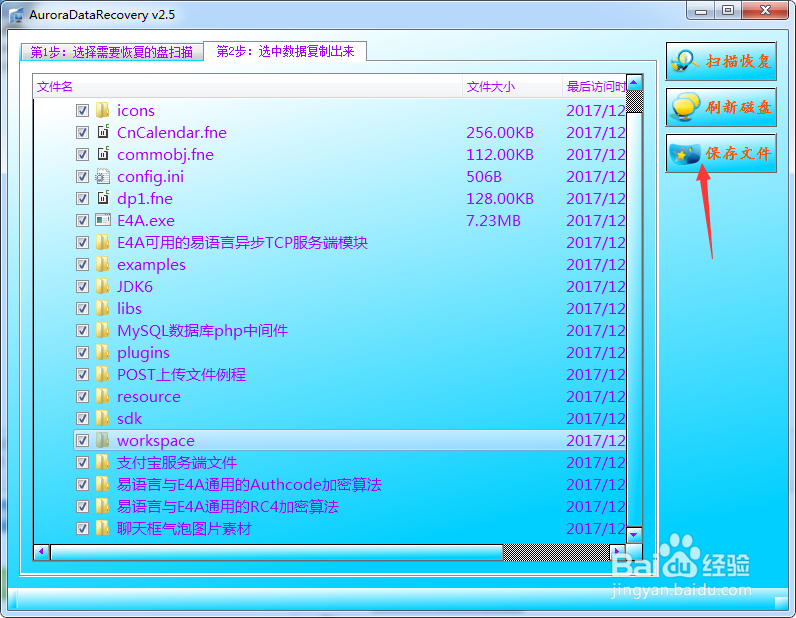The image size is (796, 618).
Task: Click the vertical scrollbar up arrow
Action: [635, 83]
